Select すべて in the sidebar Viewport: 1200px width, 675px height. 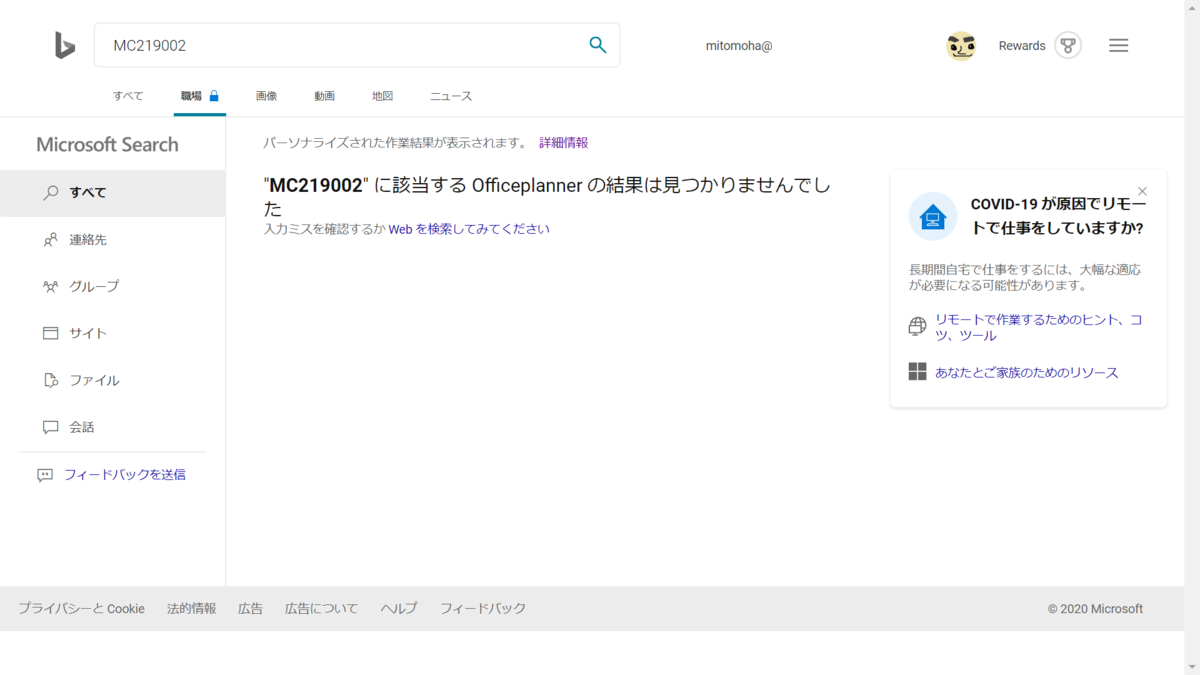[112, 193]
